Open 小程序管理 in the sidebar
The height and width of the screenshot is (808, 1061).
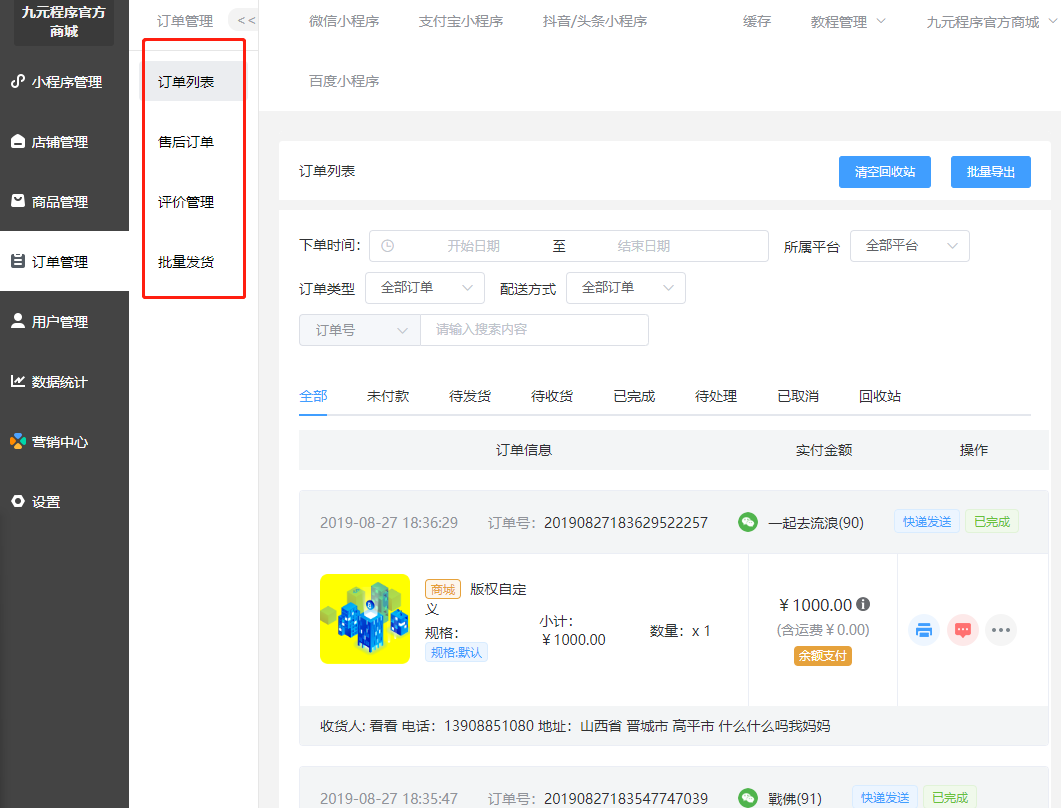tap(64, 82)
